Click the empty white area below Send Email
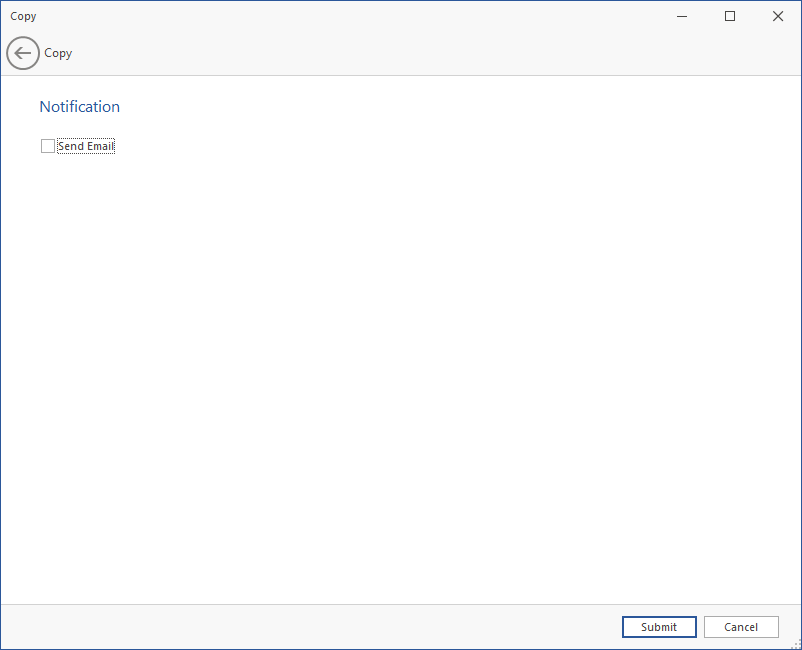Screen dimensions: 802x650 (x=400, y=380)
